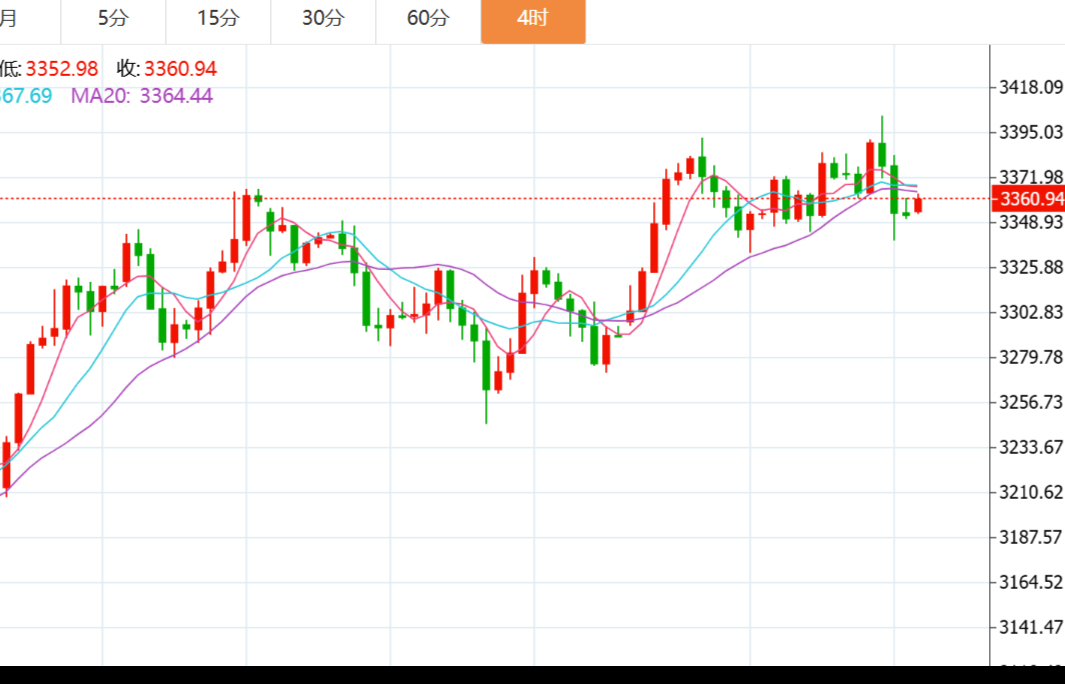This screenshot has width=1065, height=684.
Task: Click the 3164.52 price axis label
Action: (x=1030, y=582)
